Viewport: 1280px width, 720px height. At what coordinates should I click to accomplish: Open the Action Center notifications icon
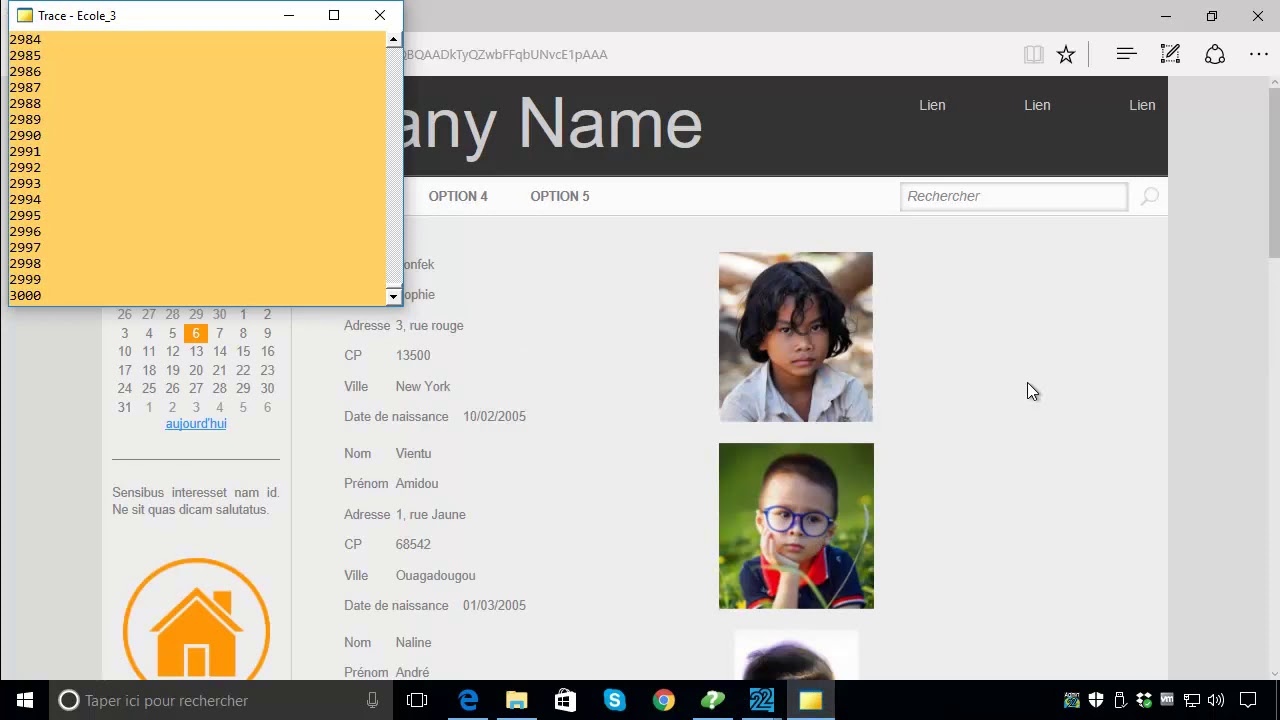pyautogui.click(x=1248, y=700)
